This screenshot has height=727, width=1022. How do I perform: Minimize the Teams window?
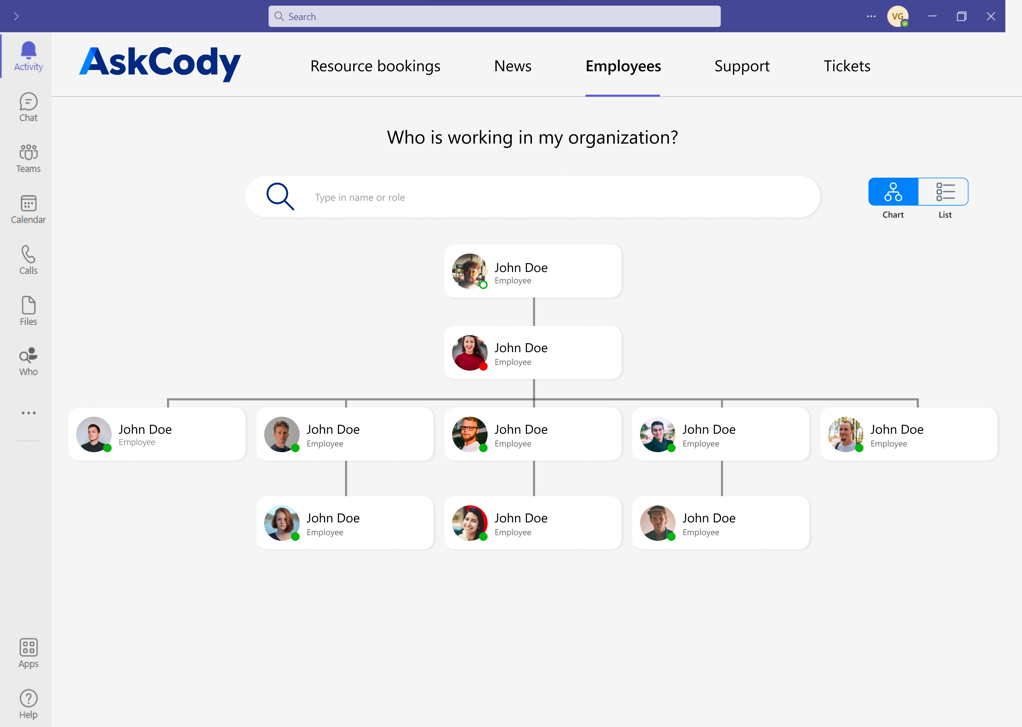click(x=933, y=16)
